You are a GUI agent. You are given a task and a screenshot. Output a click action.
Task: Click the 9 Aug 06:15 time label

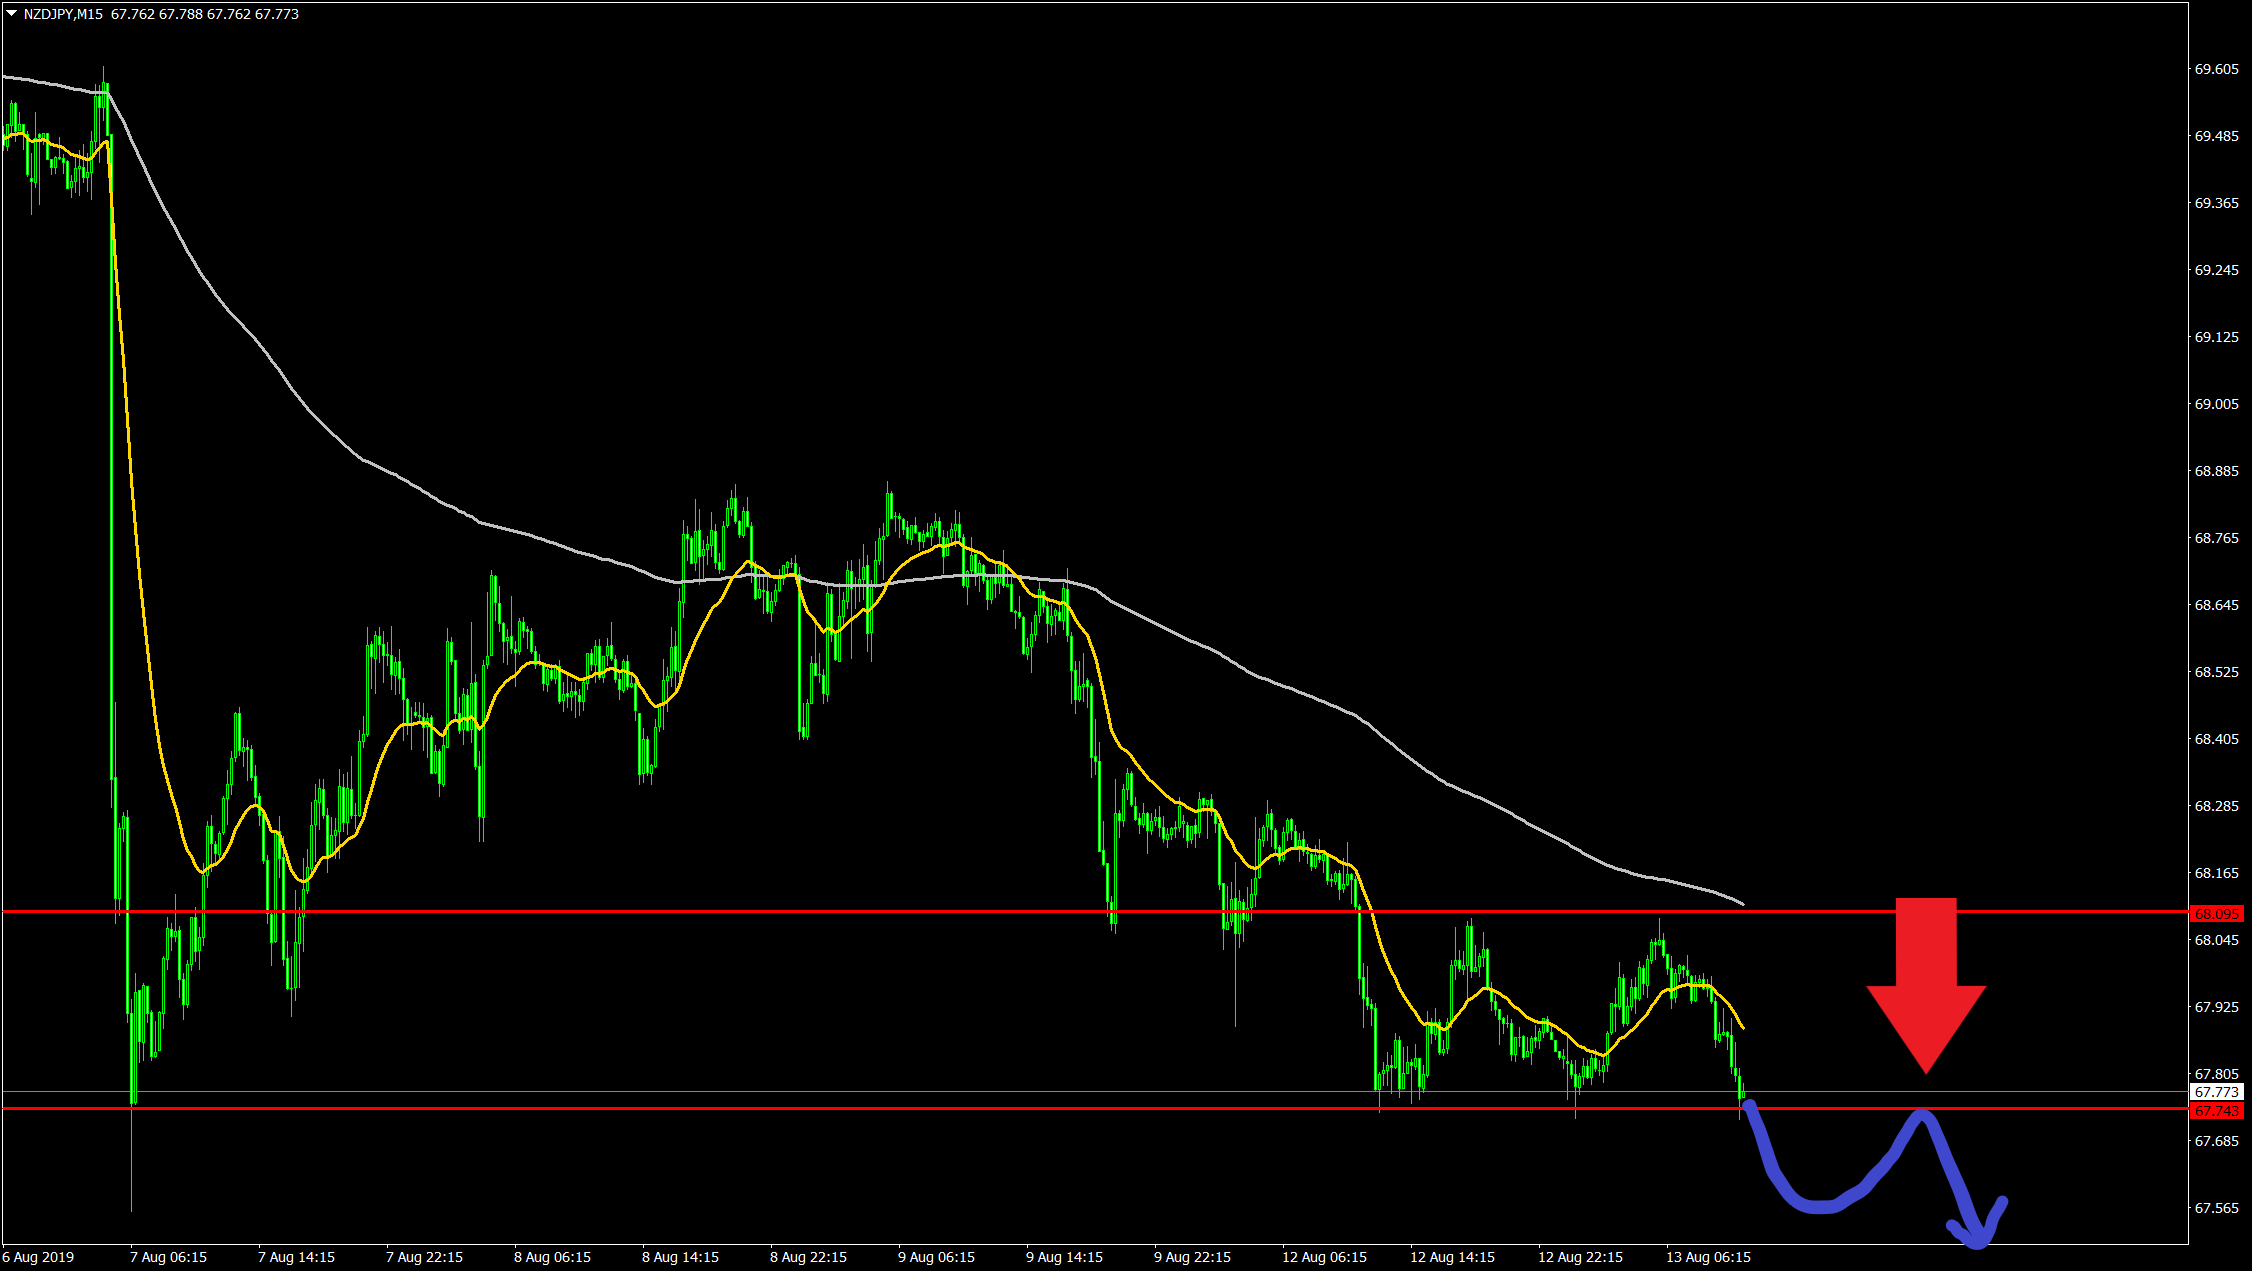[936, 1257]
